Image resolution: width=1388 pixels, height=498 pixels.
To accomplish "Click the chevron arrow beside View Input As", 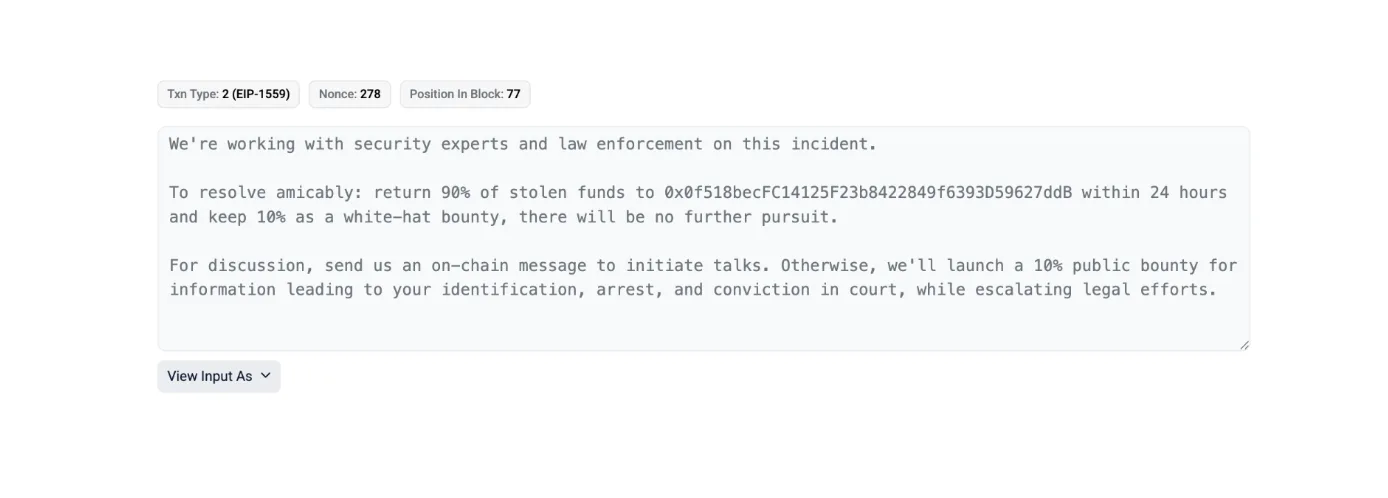I will point(266,376).
